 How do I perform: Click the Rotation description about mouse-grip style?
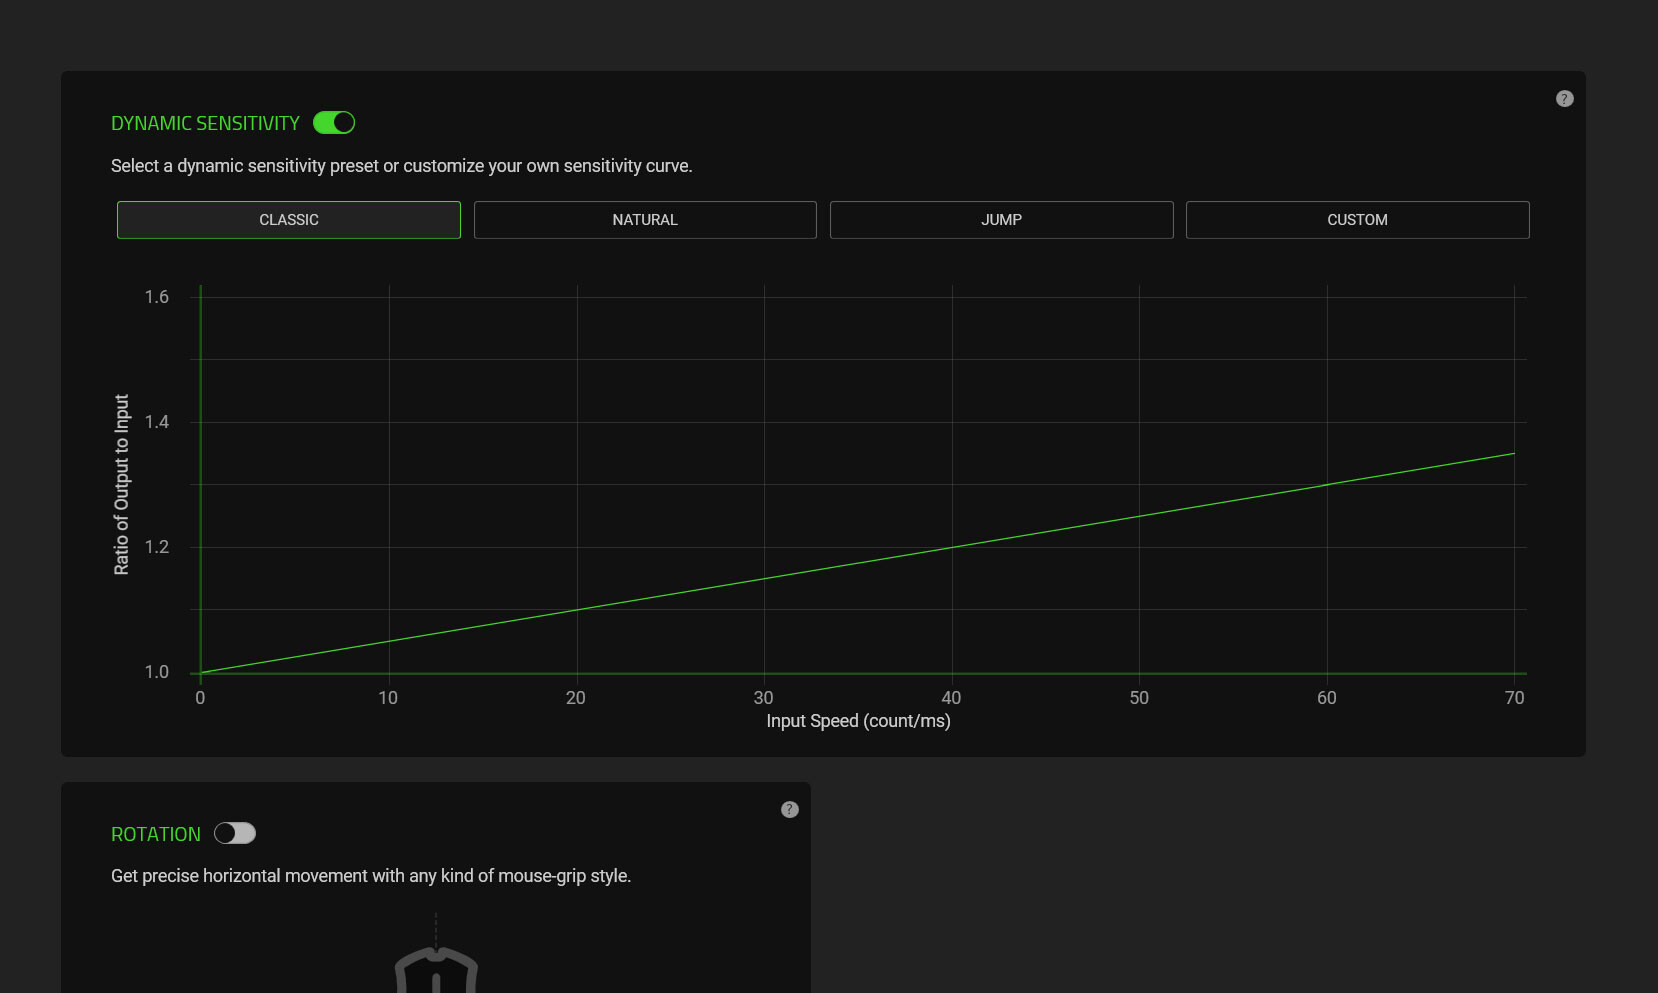tap(371, 876)
